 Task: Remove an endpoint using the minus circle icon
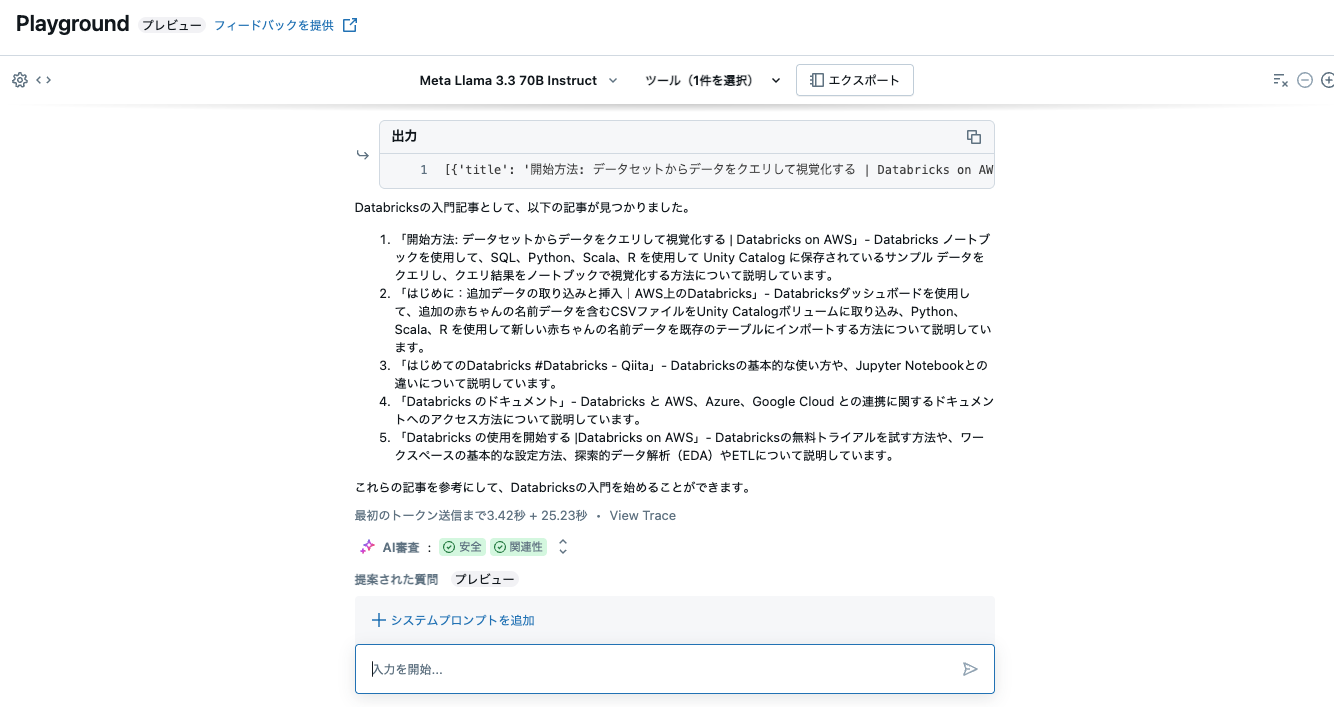(x=1305, y=80)
